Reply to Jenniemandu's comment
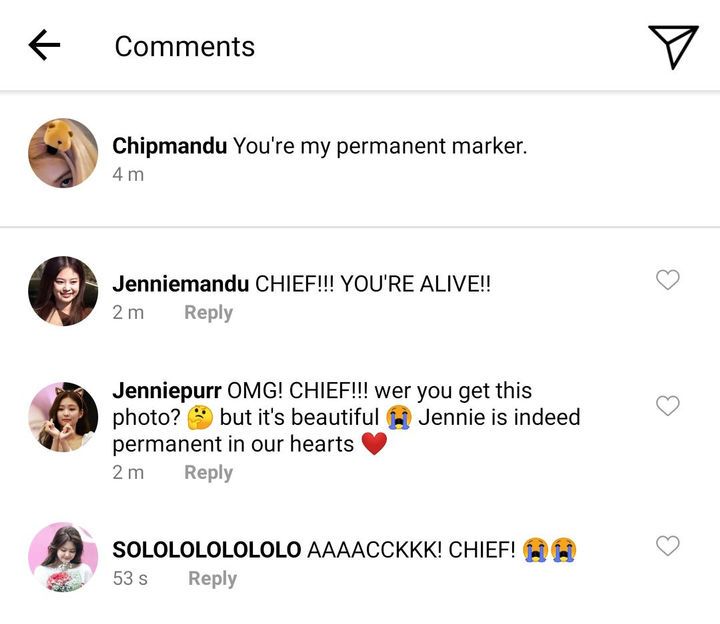 (208, 312)
